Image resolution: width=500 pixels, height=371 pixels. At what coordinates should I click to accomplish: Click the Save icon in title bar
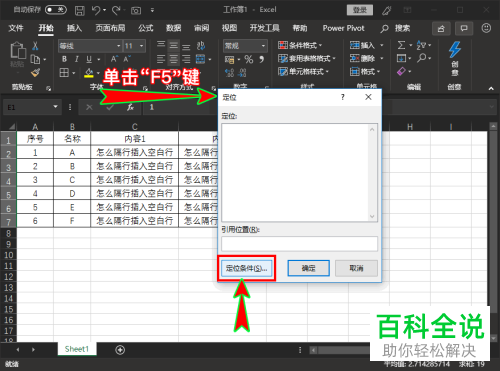coord(79,10)
